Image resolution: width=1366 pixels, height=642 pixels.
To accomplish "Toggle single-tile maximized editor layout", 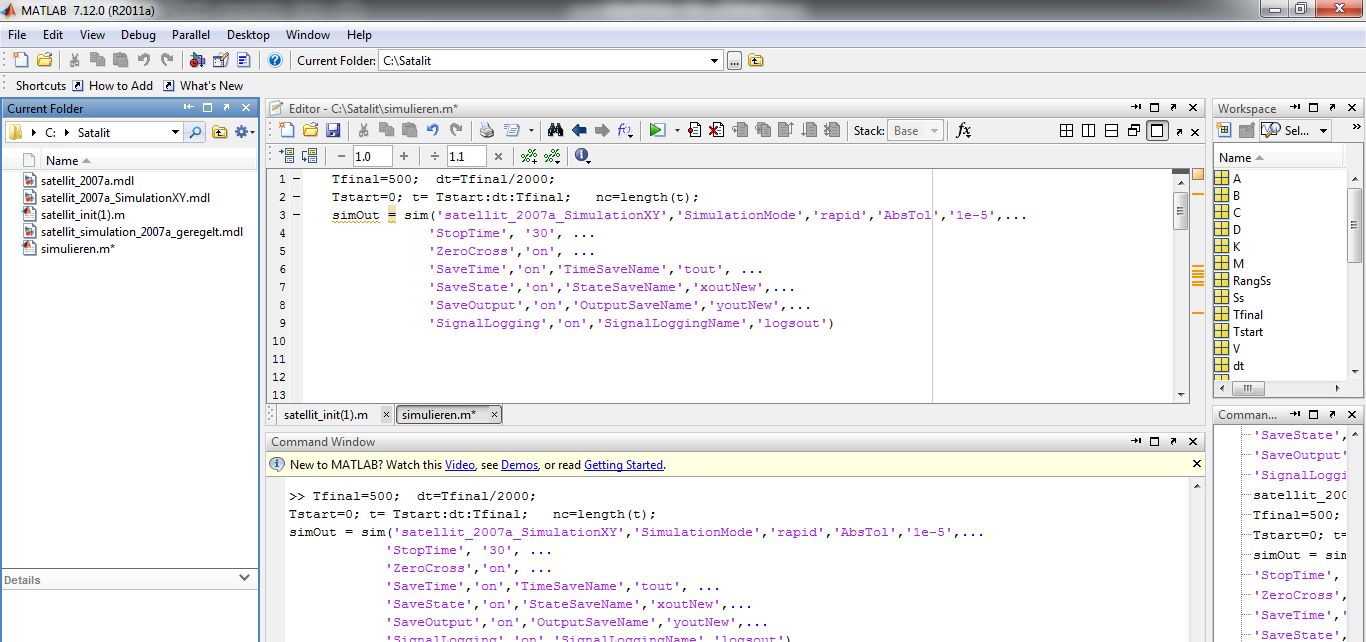I will pyautogui.click(x=1157, y=130).
